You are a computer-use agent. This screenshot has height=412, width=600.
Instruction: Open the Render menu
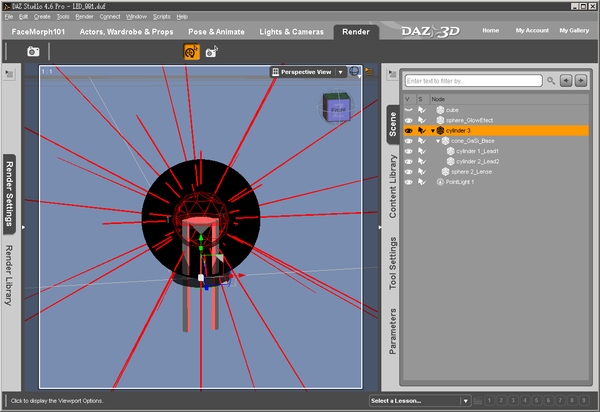tap(84, 17)
